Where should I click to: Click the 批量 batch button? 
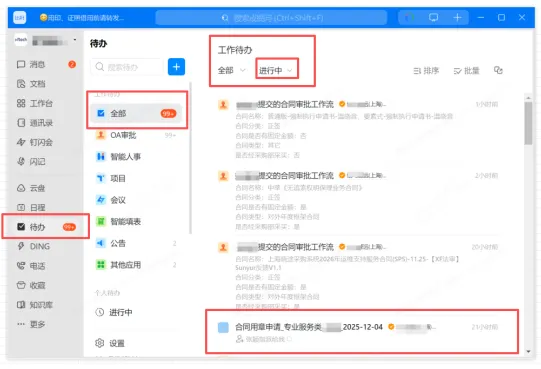point(466,71)
